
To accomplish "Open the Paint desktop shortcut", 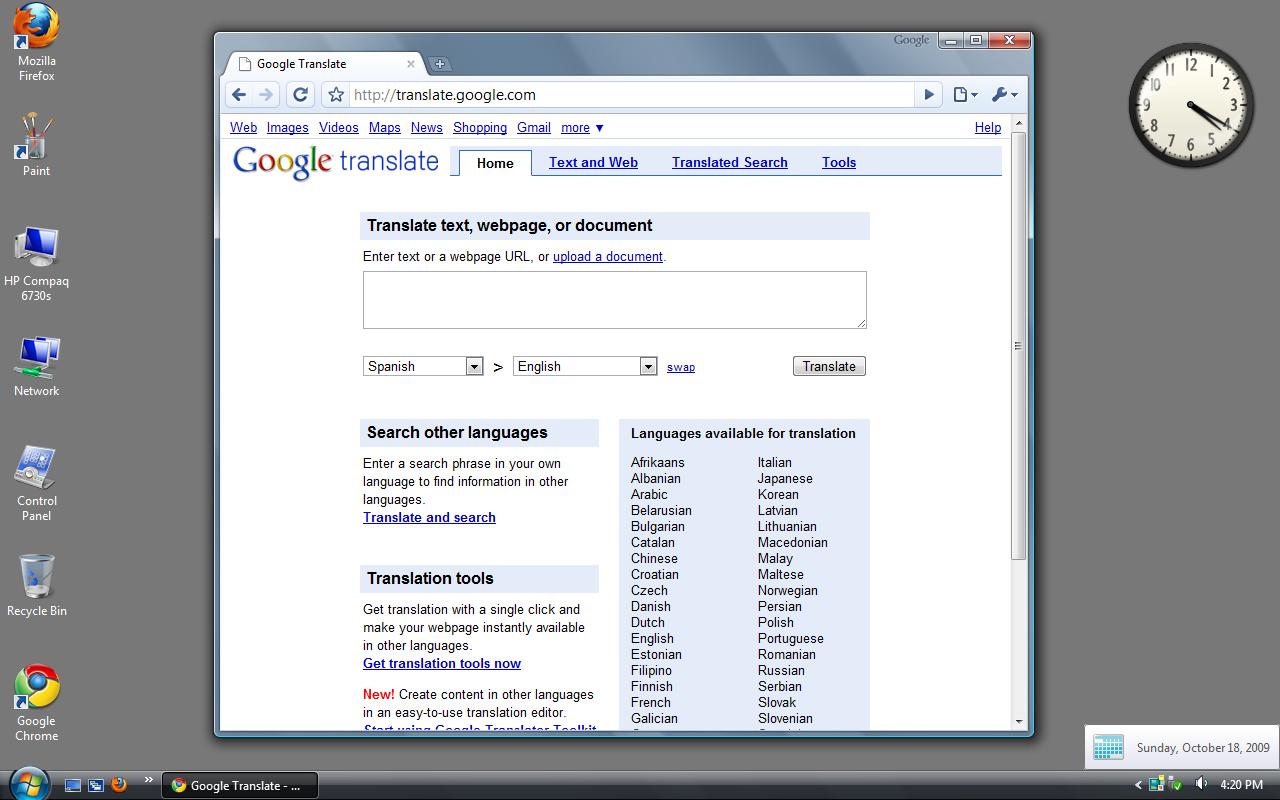I will (36, 143).
